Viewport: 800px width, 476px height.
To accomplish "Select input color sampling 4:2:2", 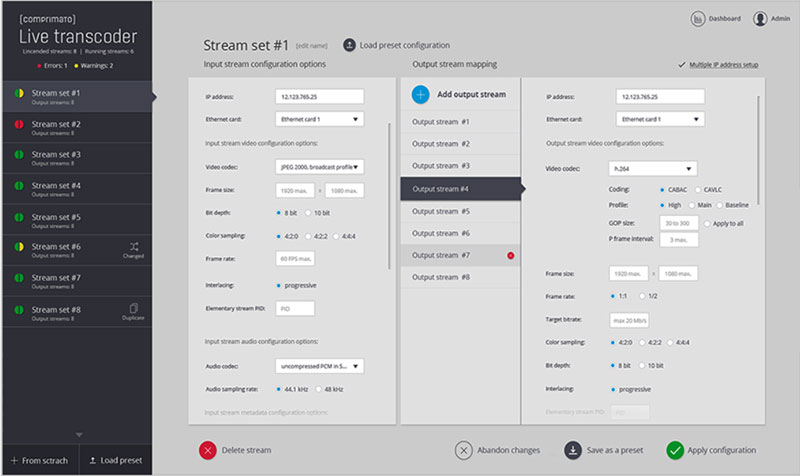I will [x=308, y=236].
